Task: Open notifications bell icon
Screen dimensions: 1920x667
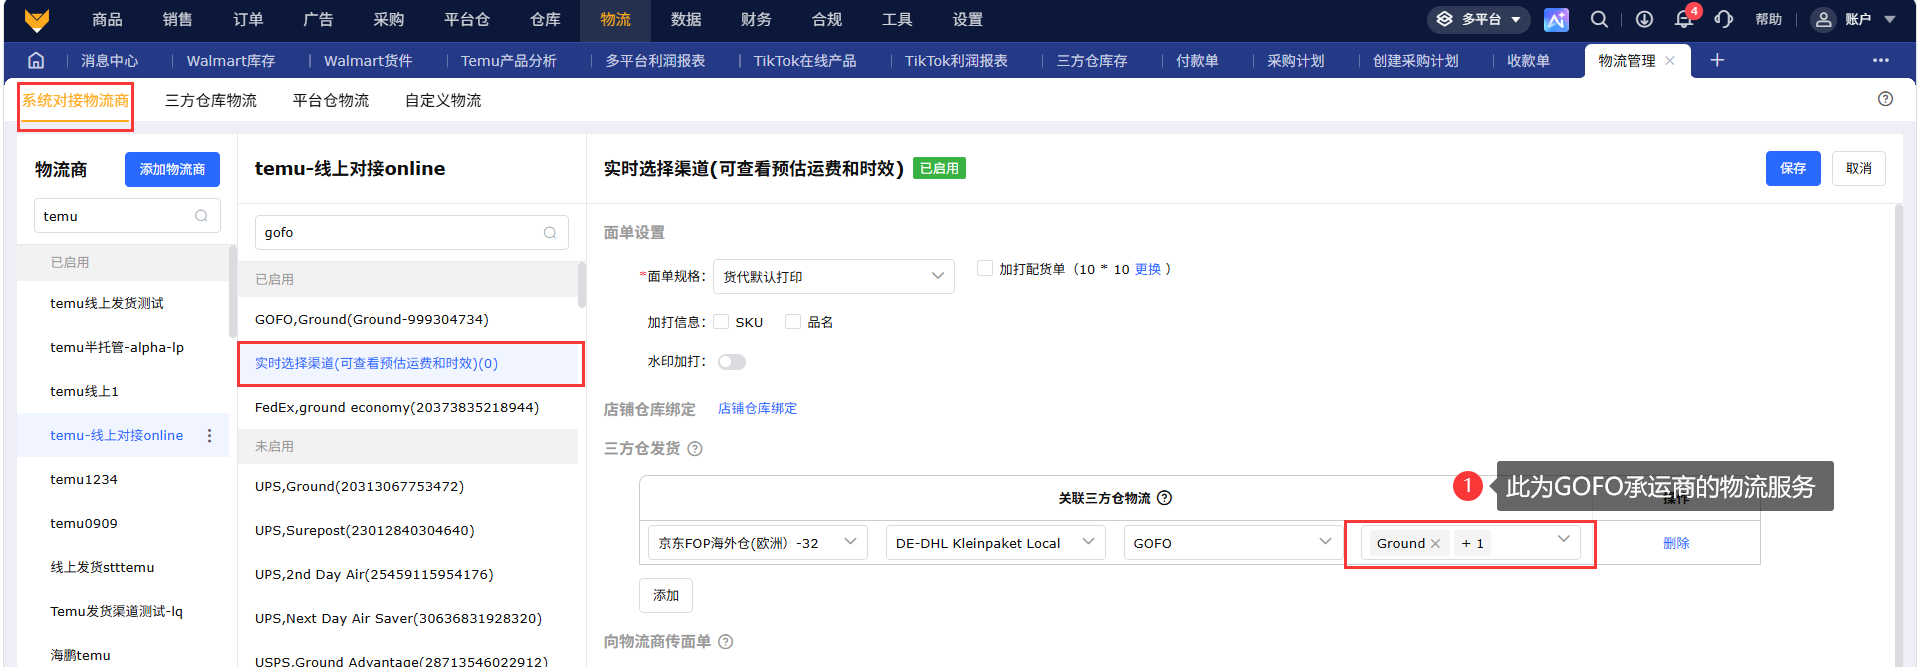Action: pos(1684,19)
